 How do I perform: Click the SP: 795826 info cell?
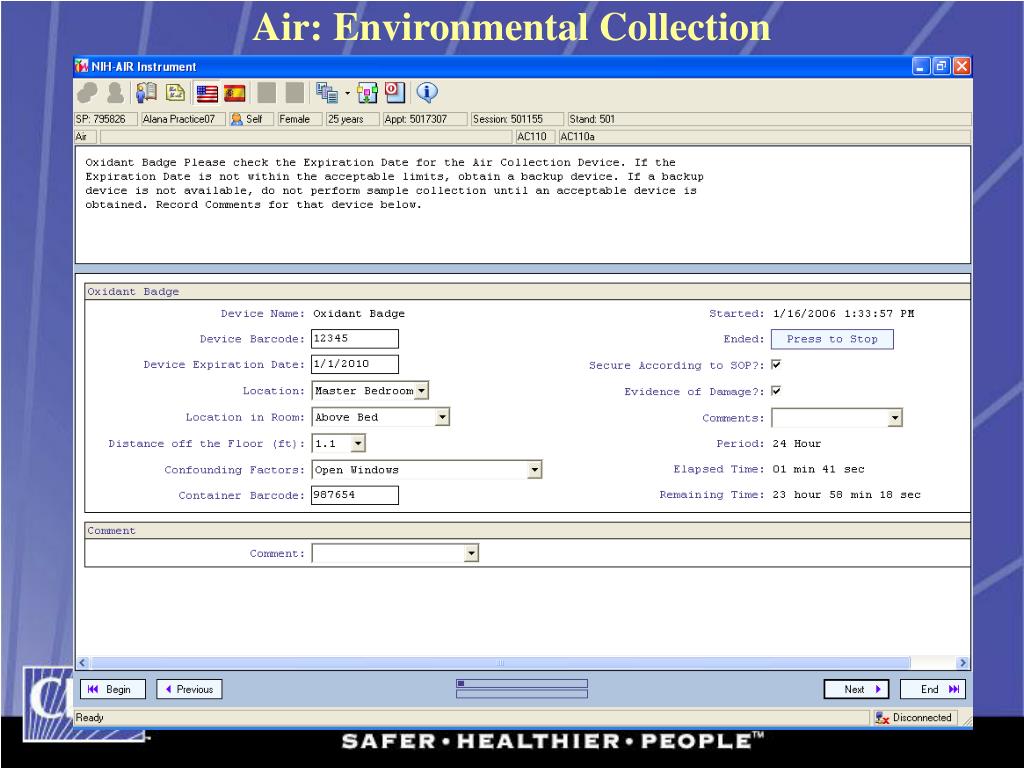[x=106, y=119]
